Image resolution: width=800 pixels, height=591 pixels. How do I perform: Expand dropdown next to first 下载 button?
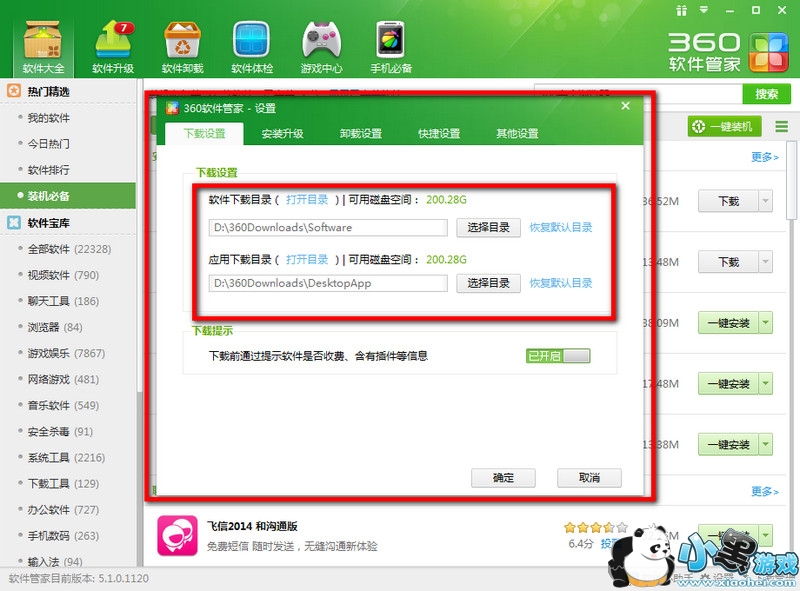765,201
